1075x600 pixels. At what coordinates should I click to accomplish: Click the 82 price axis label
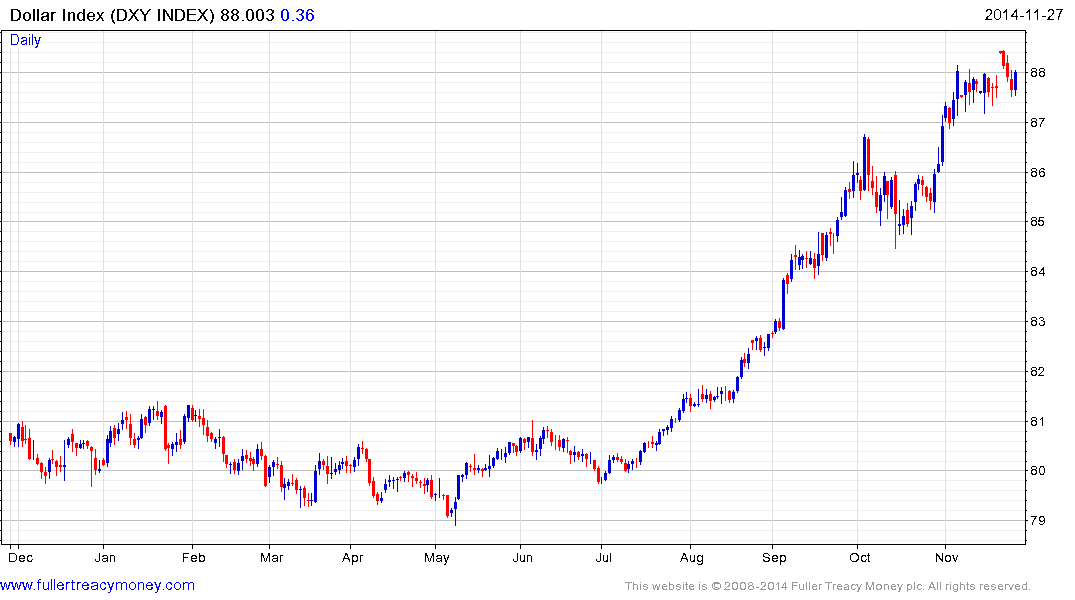click(x=1038, y=372)
